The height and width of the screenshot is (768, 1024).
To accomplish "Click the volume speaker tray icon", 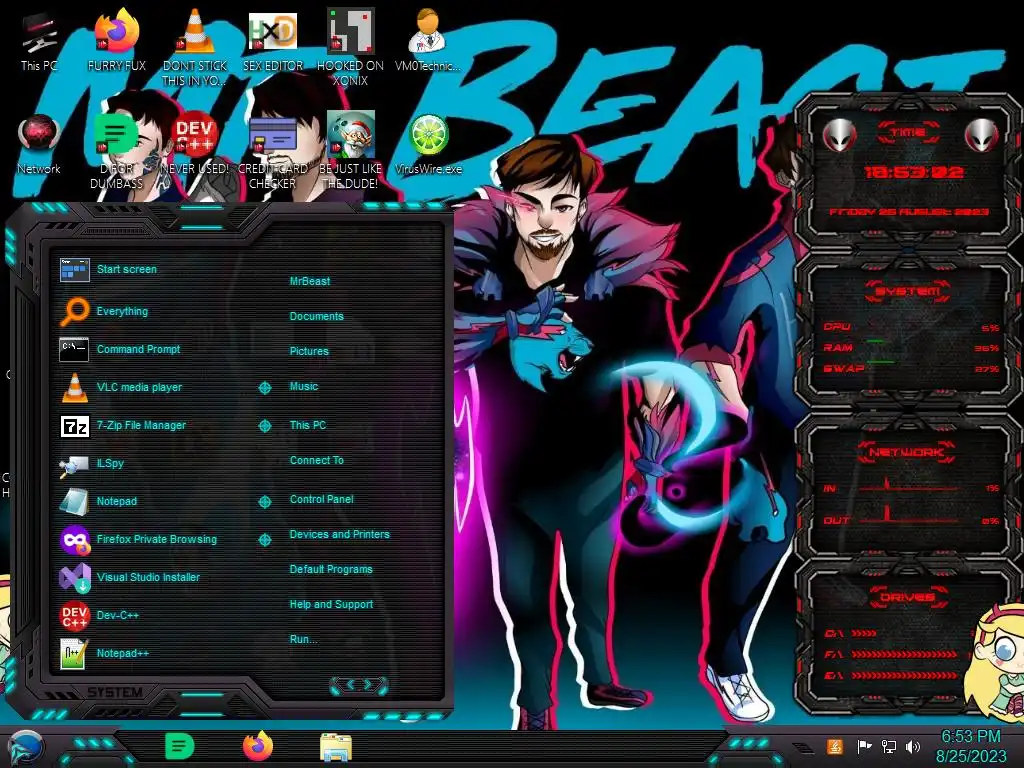I will click(x=913, y=746).
